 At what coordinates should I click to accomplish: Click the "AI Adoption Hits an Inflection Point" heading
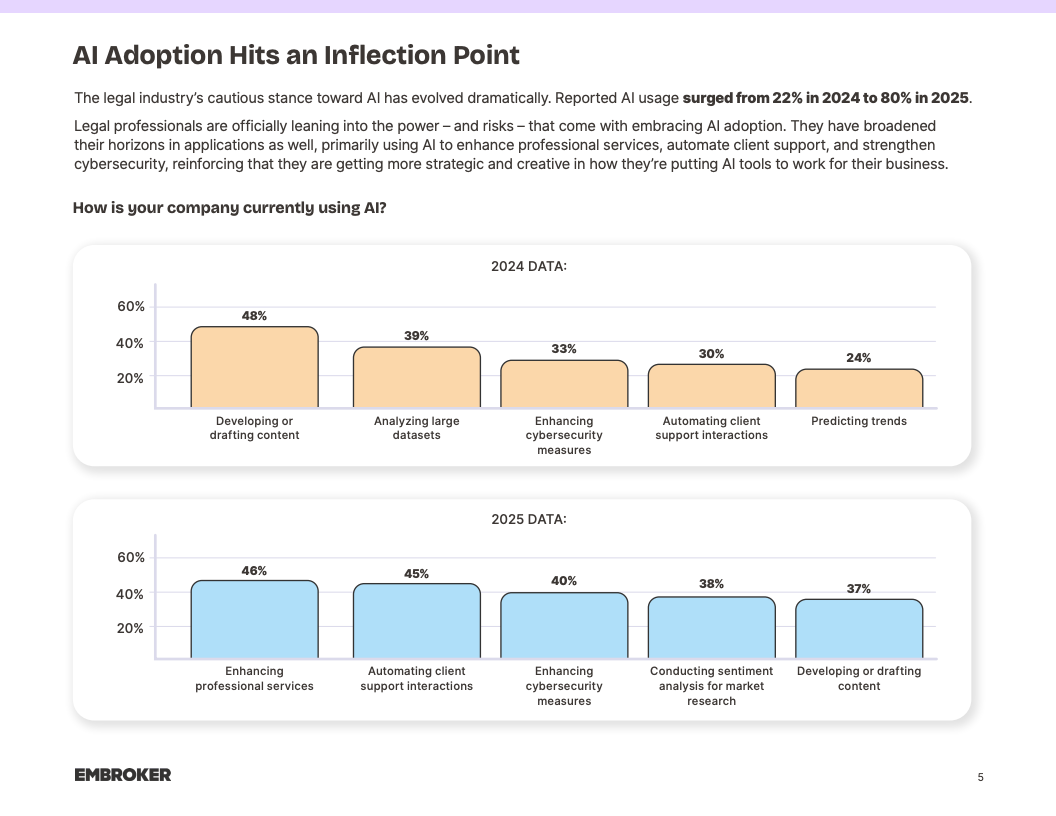tap(296, 55)
